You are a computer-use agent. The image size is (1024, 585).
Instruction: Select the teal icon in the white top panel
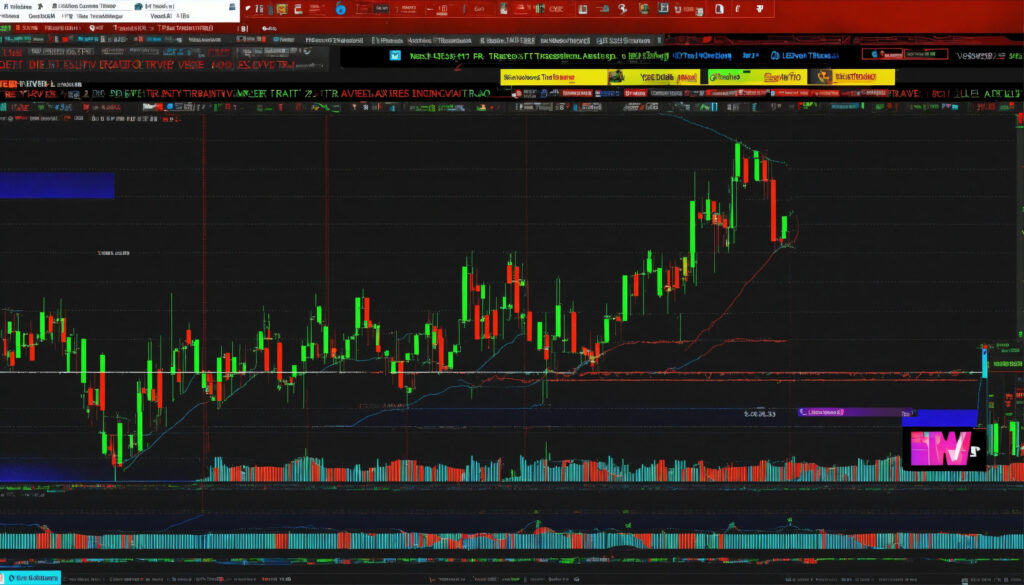pyautogui.click(x=138, y=6)
